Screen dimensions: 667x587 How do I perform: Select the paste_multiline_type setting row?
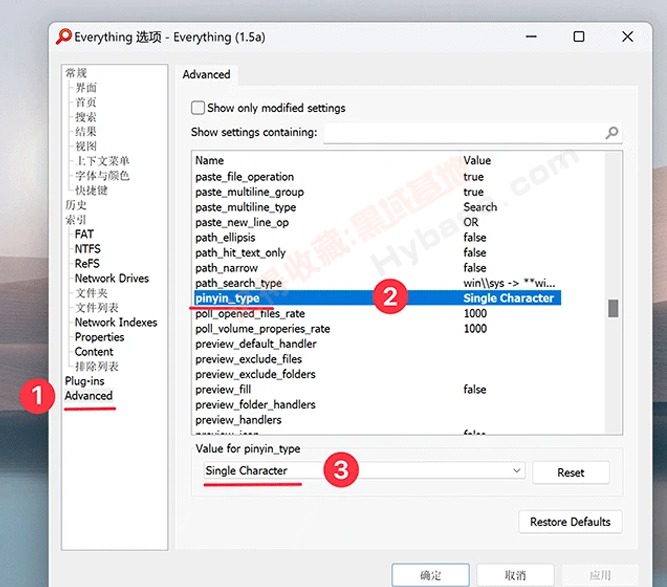(378, 207)
